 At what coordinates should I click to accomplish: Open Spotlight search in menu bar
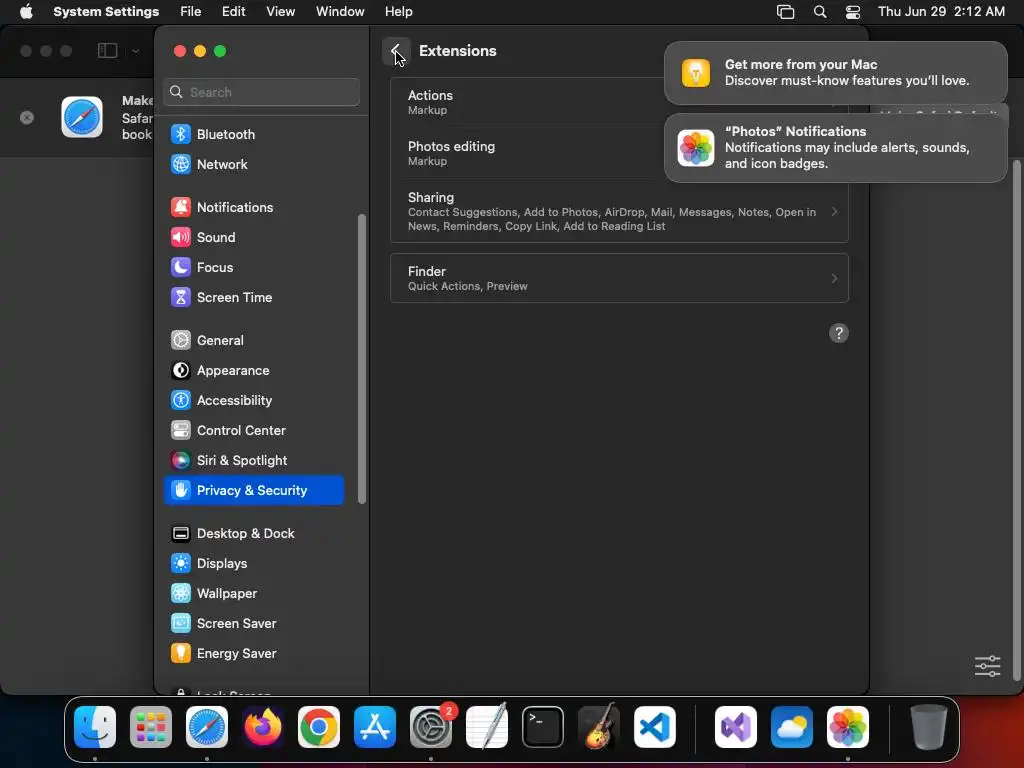pyautogui.click(x=820, y=12)
